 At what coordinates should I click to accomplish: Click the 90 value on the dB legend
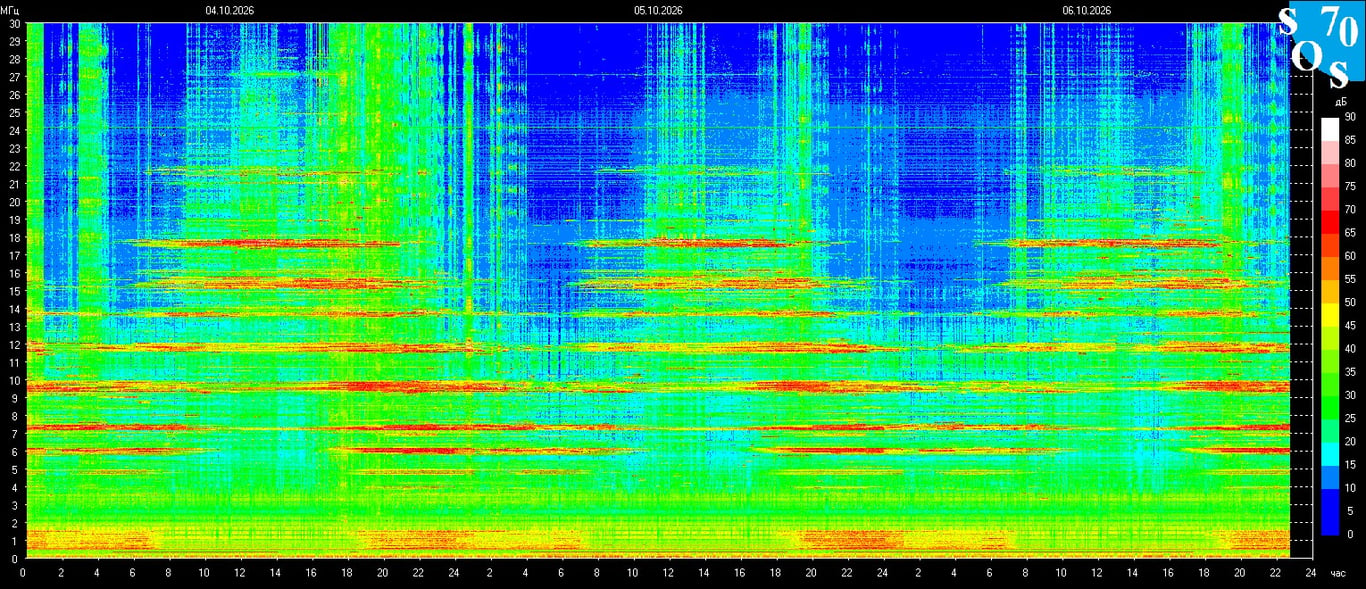coord(1350,117)
